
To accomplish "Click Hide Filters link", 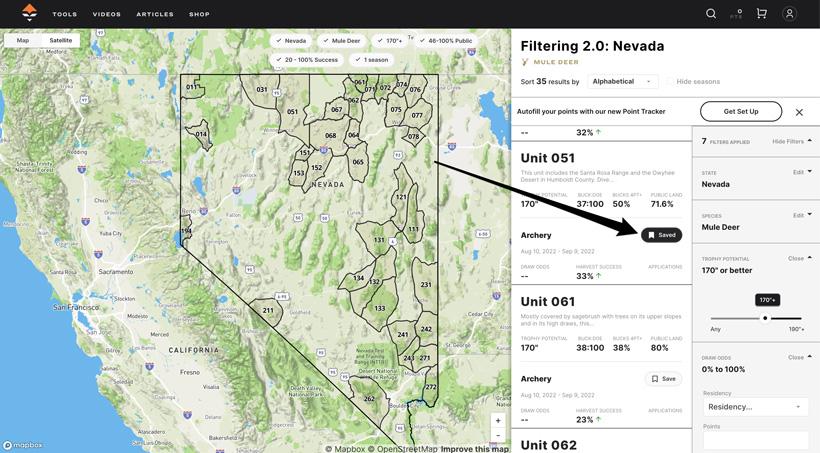I will point(791,141).
